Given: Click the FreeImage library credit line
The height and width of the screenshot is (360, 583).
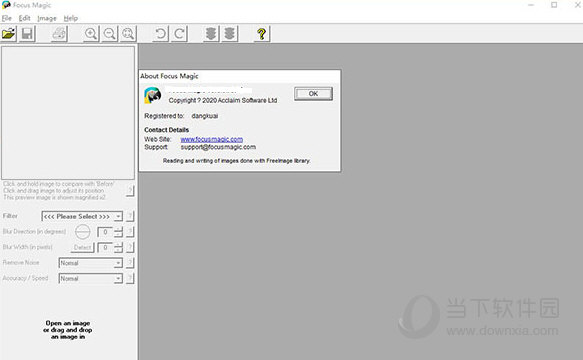Looking at the screenshot, I should (x=236, y=161).
